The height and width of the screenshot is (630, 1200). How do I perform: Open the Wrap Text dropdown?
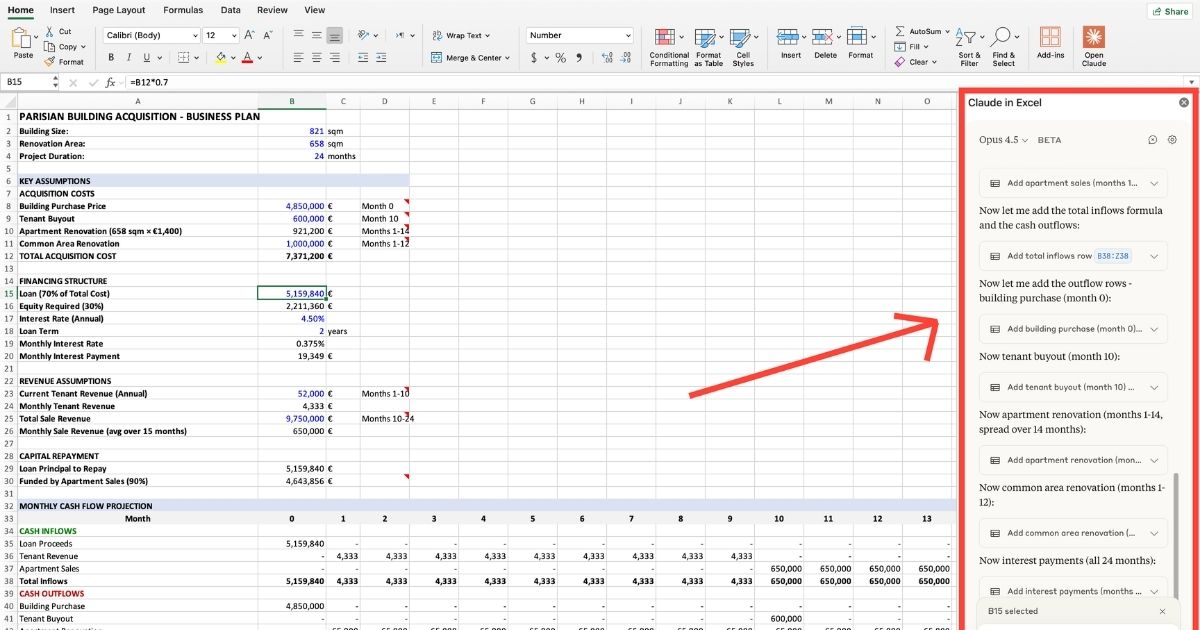488,35
